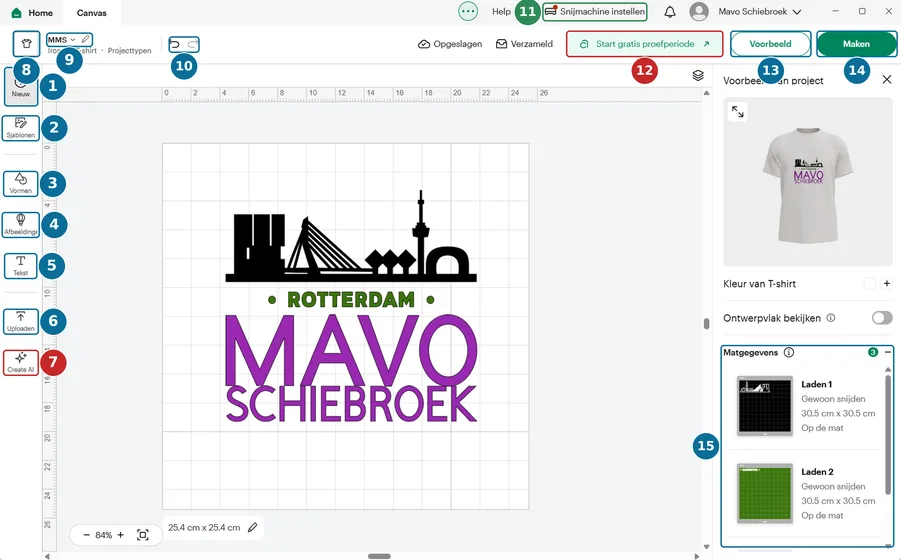Click the pencil to rename project MMS

85,40
